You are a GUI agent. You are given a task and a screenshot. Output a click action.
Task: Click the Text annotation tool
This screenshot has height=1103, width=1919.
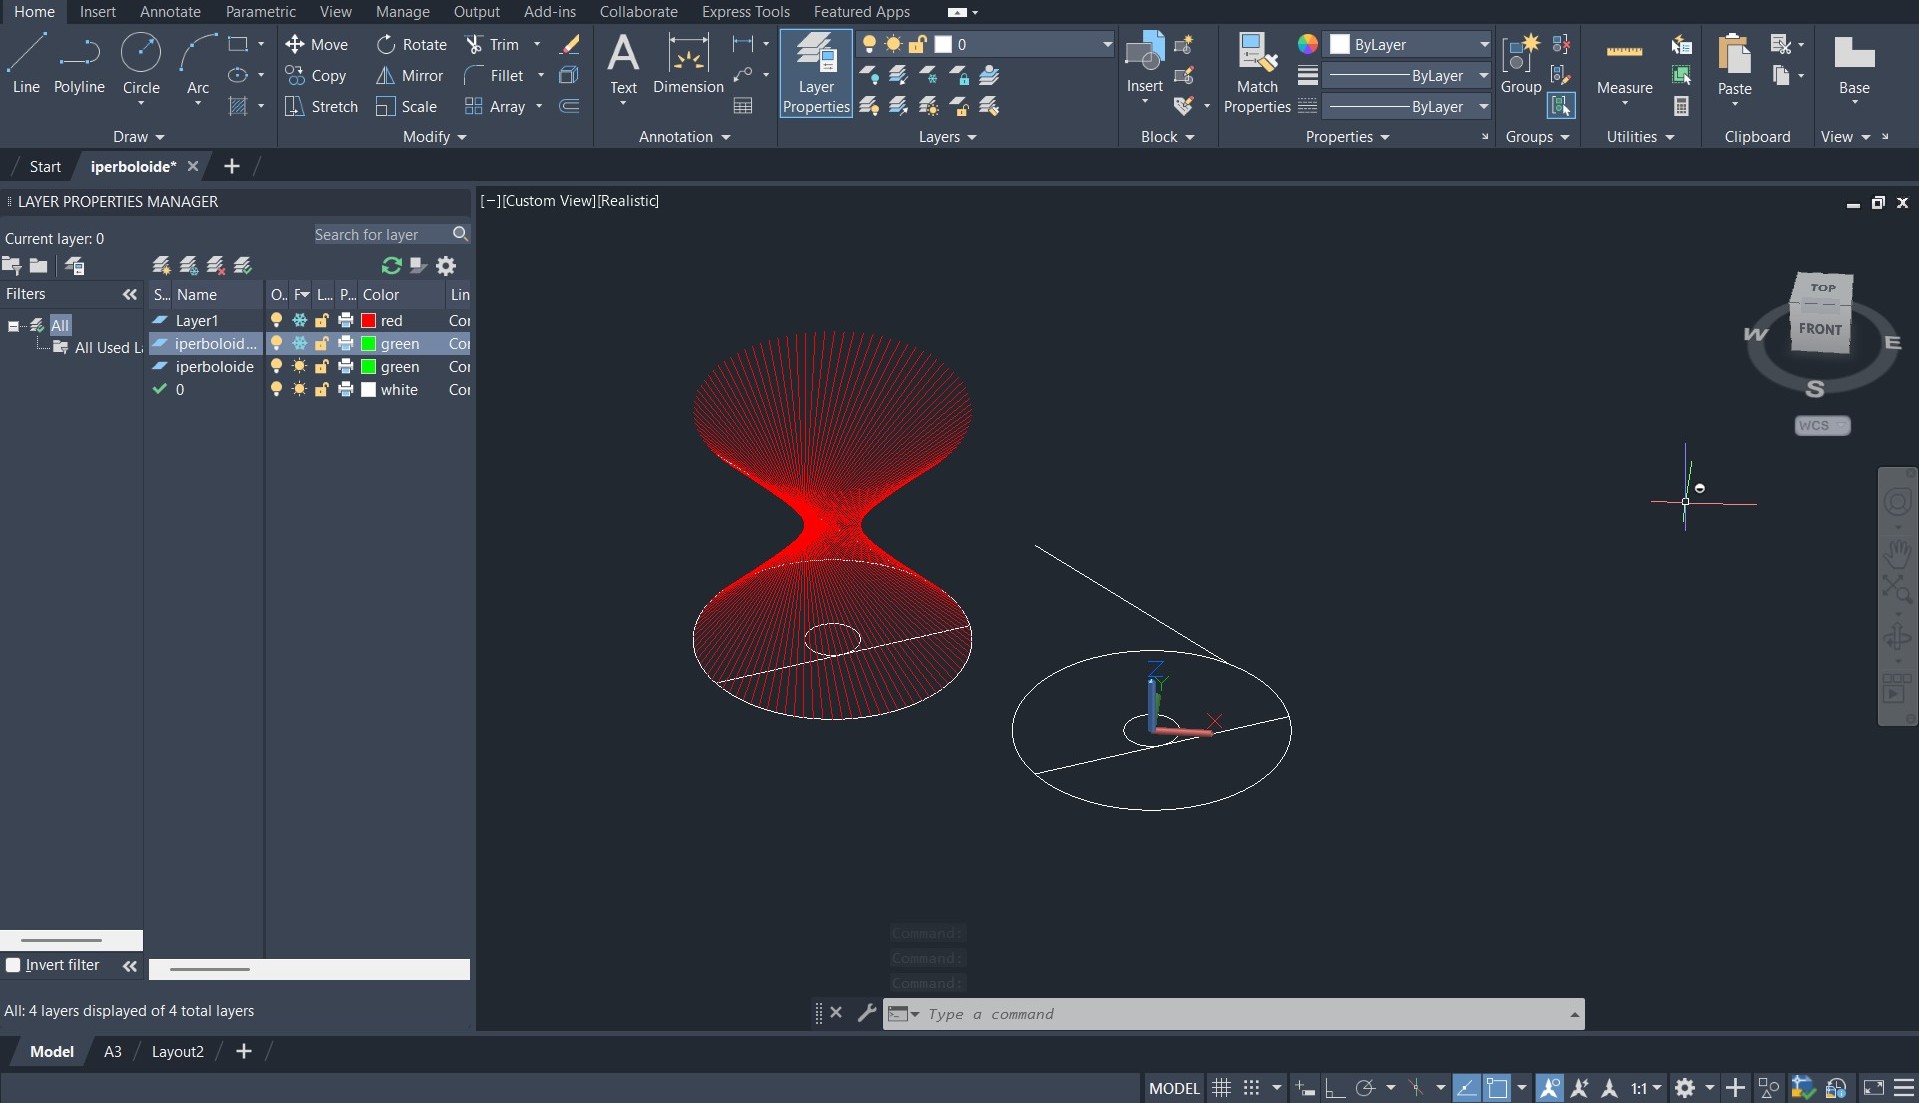tap(623, 62)
